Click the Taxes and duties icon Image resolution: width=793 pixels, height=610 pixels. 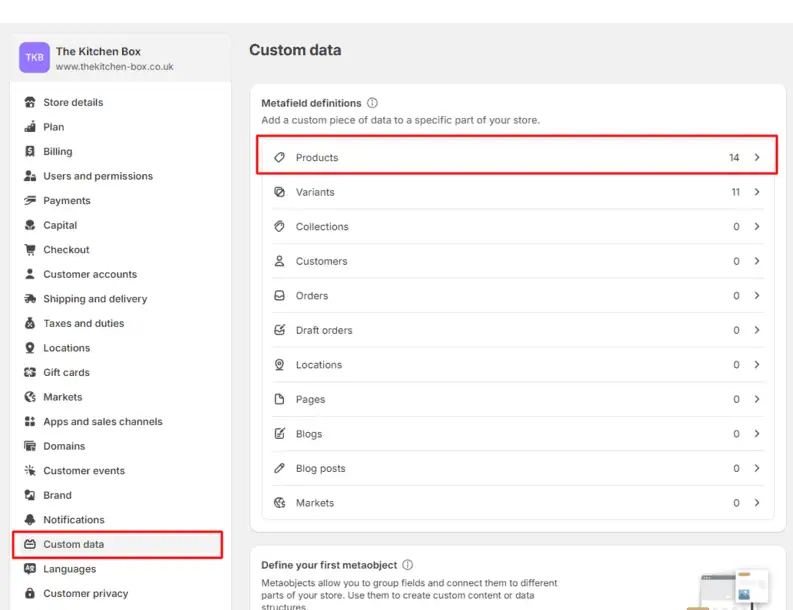pos(30,323)
